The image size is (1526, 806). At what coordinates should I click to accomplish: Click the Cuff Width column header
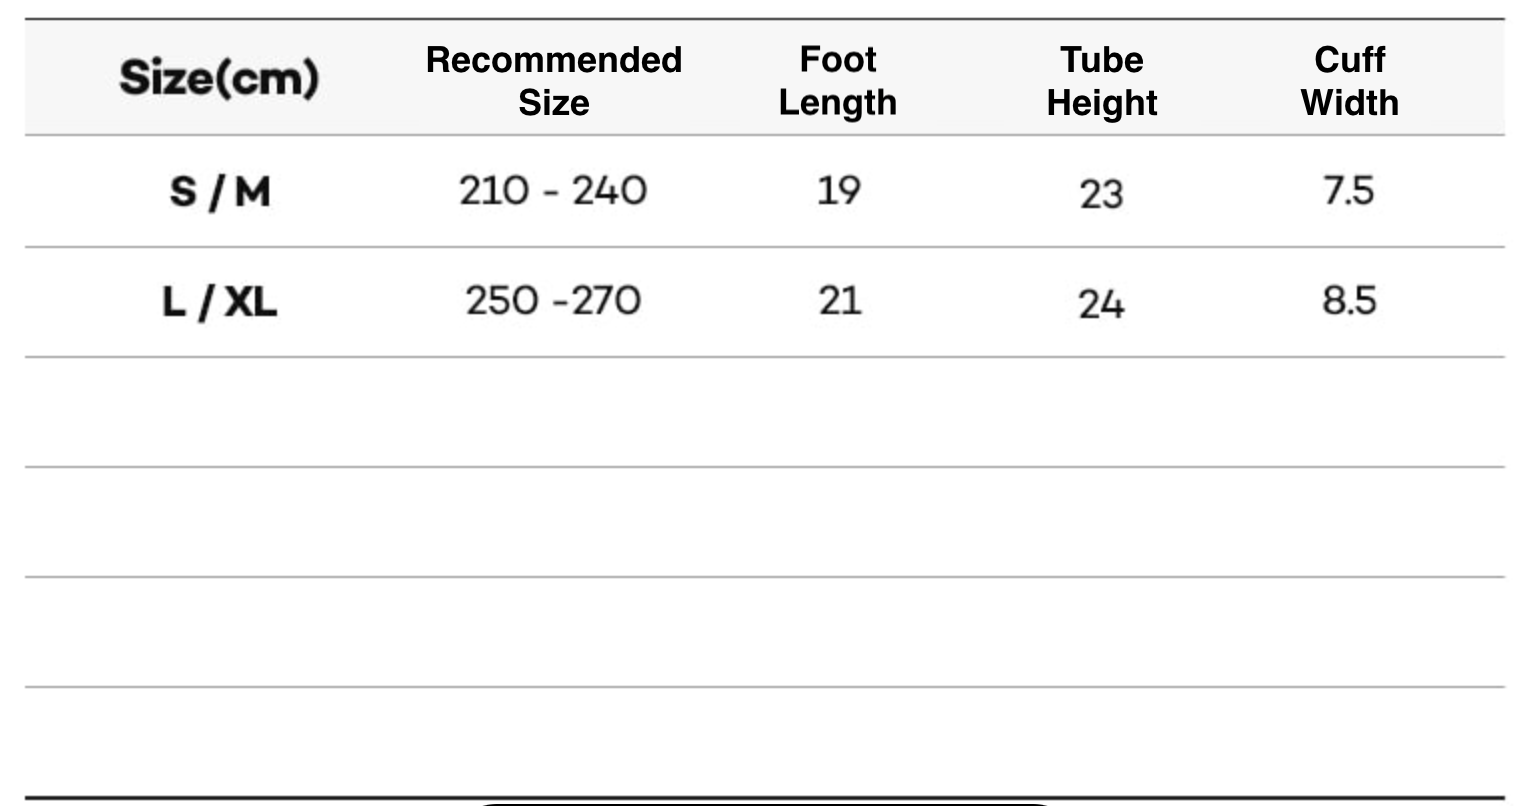tap(1349, 81)
